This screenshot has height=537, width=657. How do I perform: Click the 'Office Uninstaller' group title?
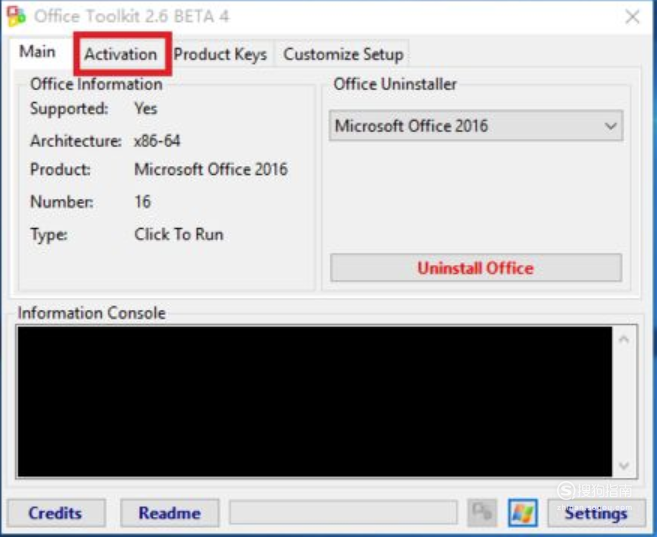395,84
